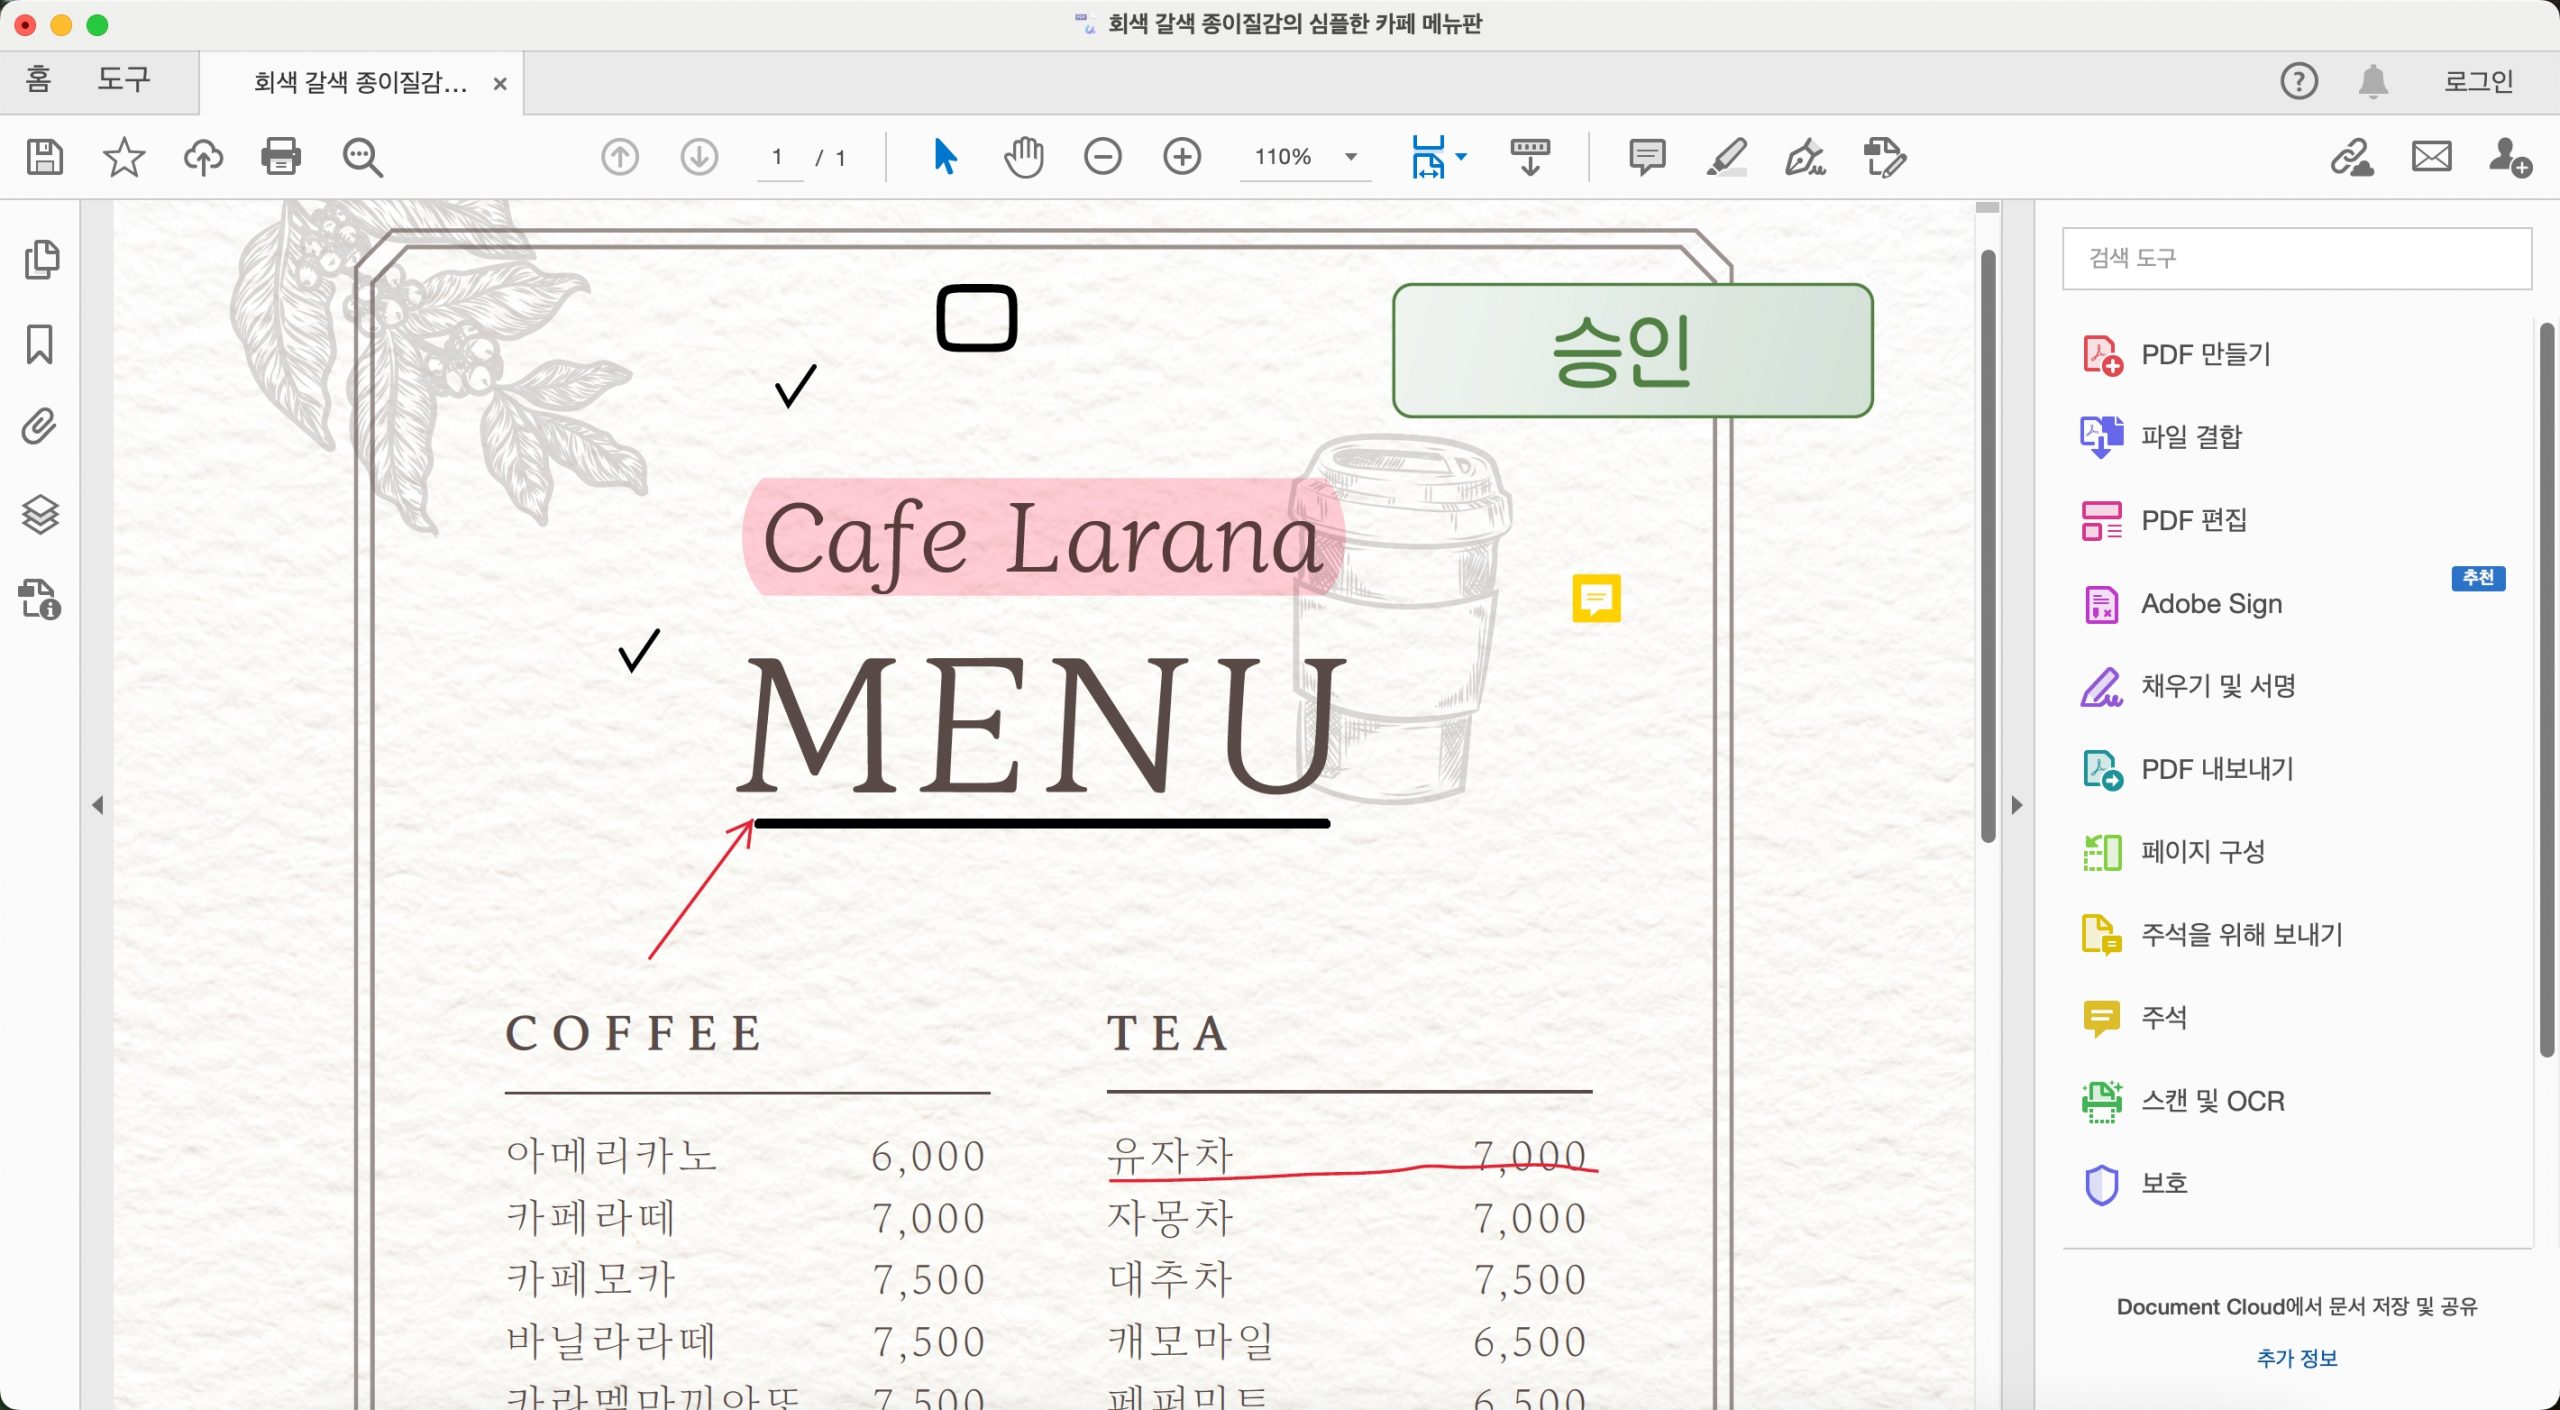Activate the hand pan tool
The height and width of the screenshot is (1410, 2560).
[x=1024, y=157]
